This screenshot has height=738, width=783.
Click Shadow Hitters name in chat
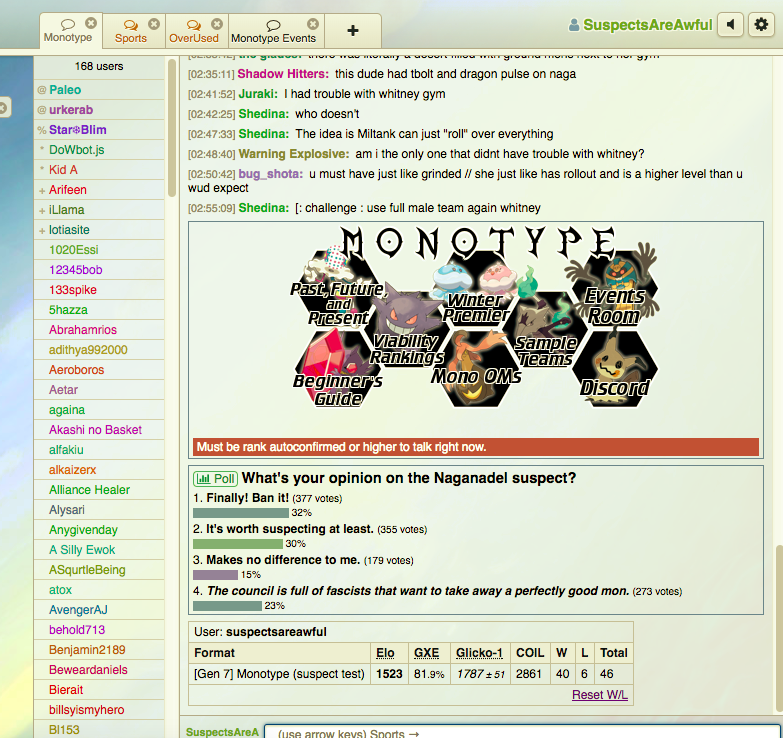pyautogui.click(x=283, y=74)
